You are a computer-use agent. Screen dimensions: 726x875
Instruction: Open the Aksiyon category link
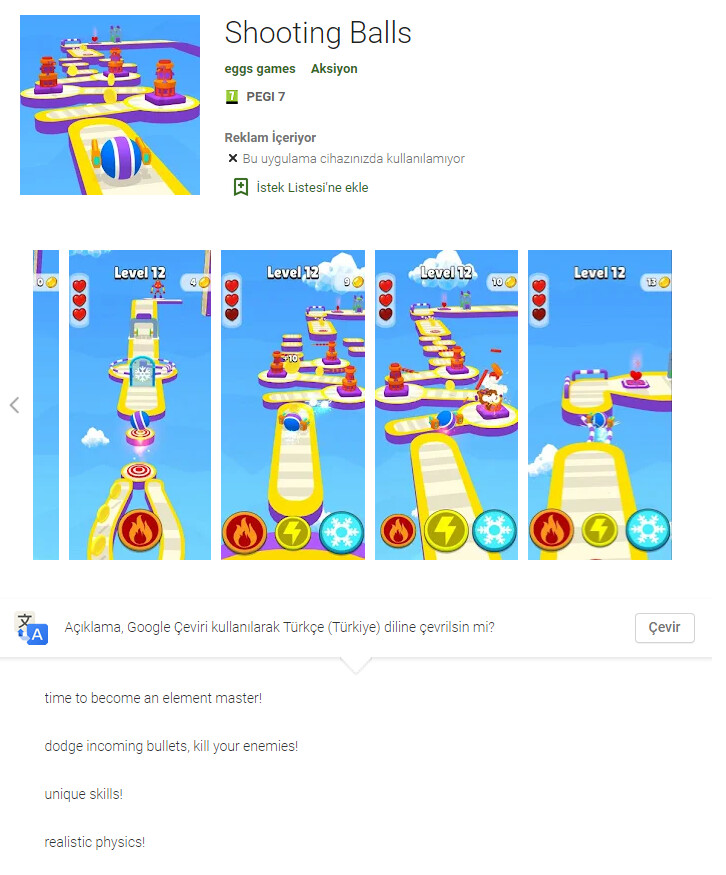coord(334,69)
